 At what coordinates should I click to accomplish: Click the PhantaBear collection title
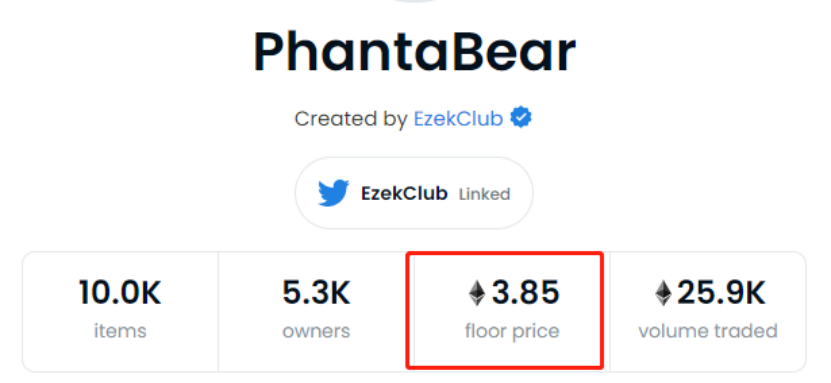pyautogui.click(x=414, y=52)
